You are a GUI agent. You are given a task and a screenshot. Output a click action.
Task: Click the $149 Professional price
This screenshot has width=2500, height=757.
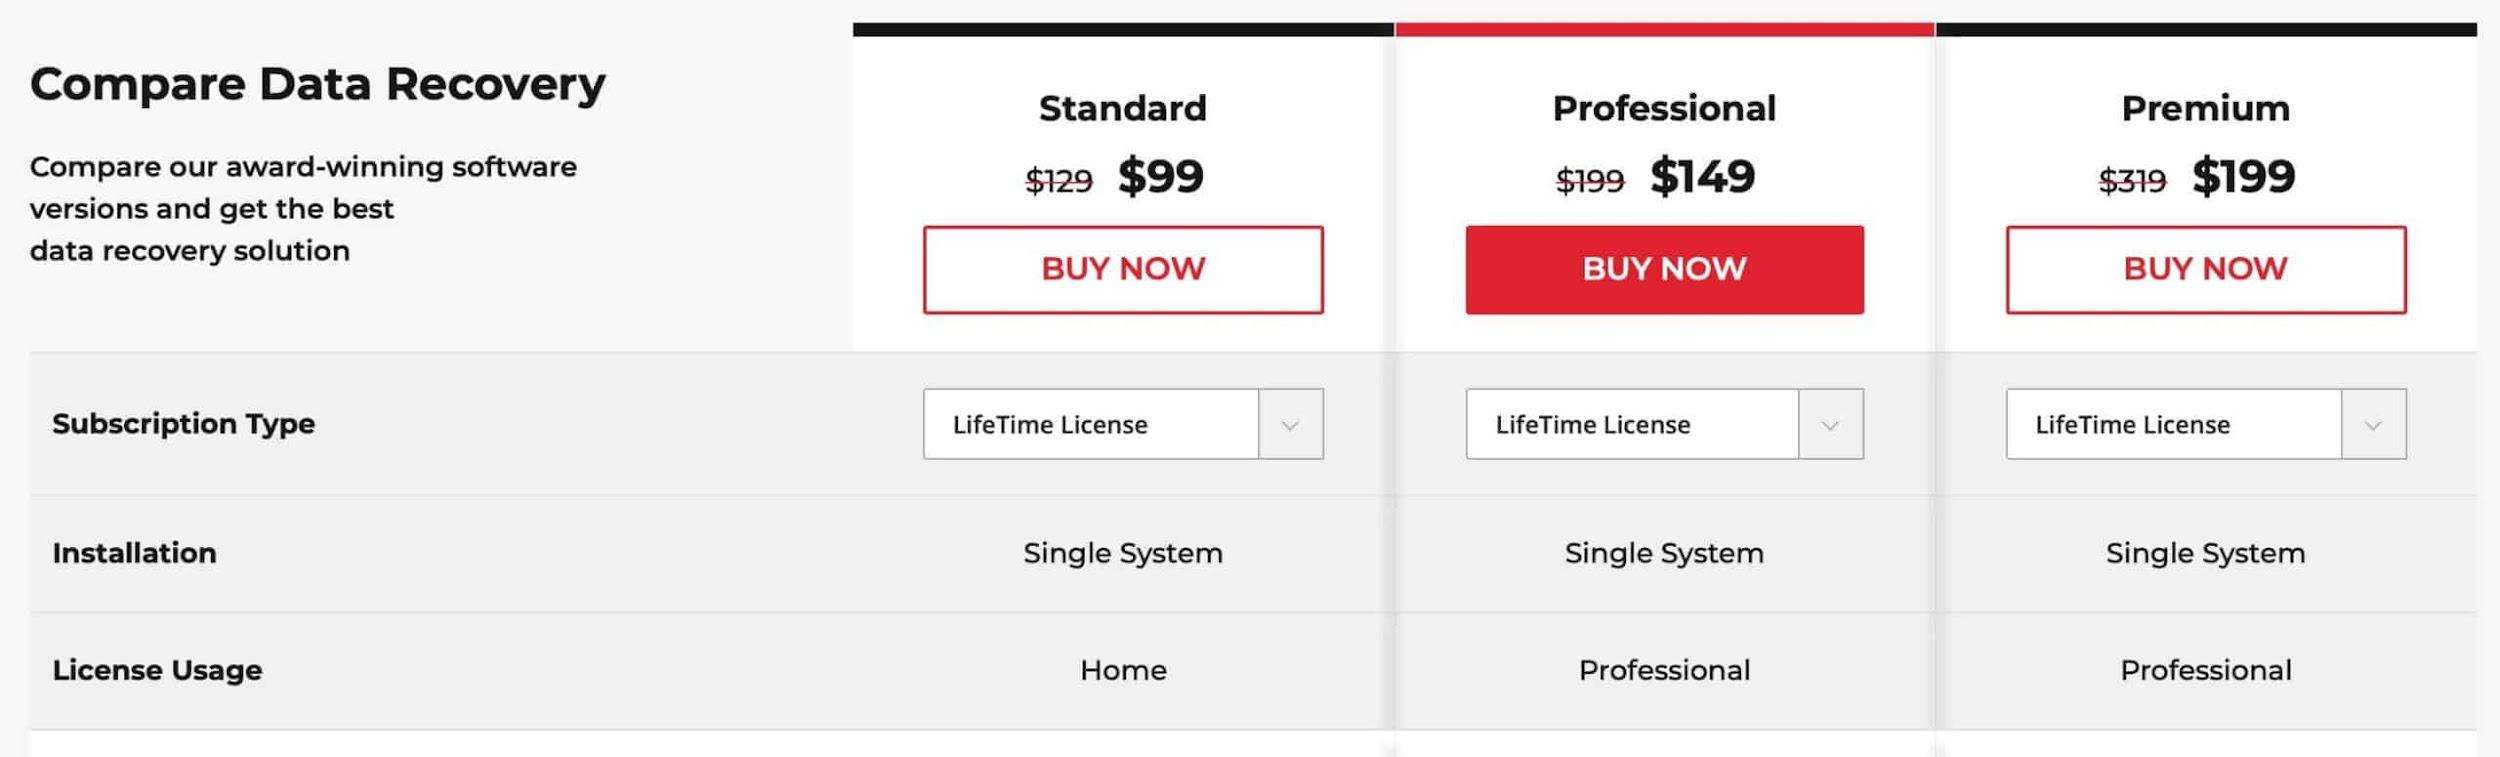(x=1702, y=176)
